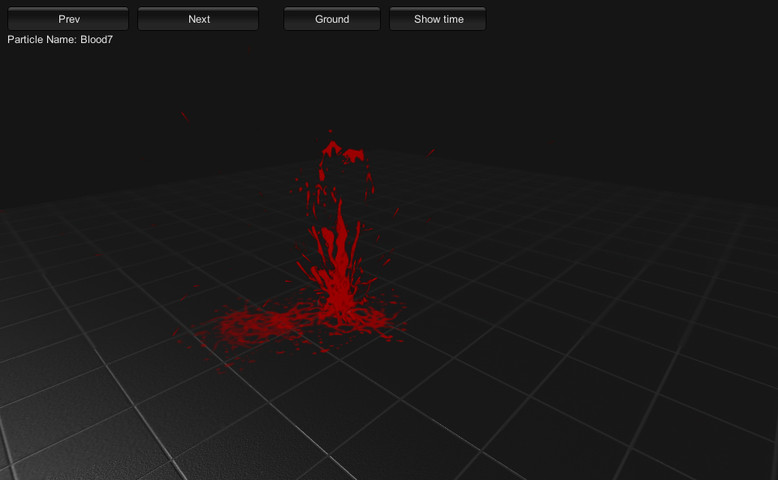Click the base of the blood splash
This screenshot has height=480, width=778.
pos(340,310)
